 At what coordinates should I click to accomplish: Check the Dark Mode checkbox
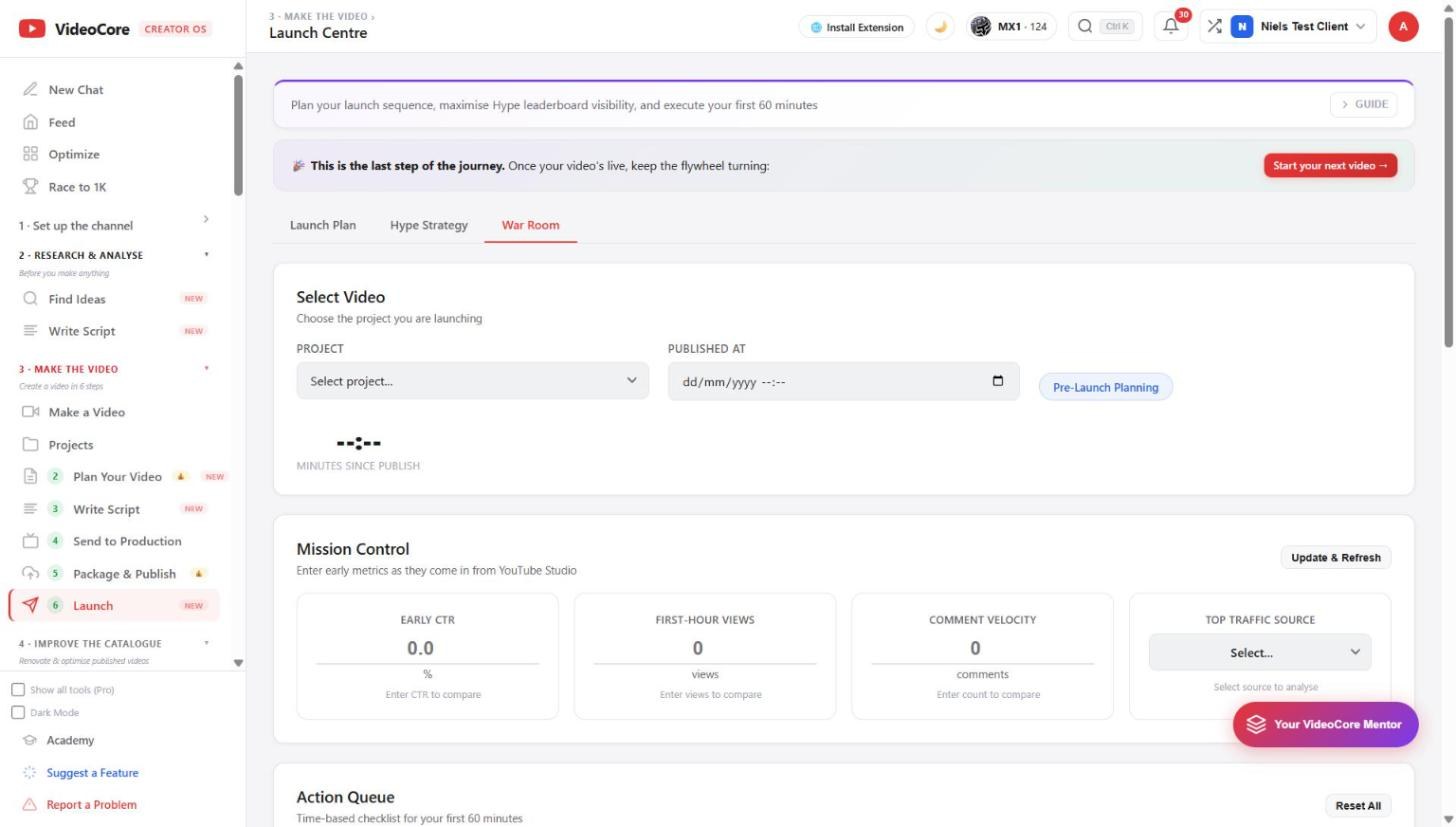coord(18,713)
